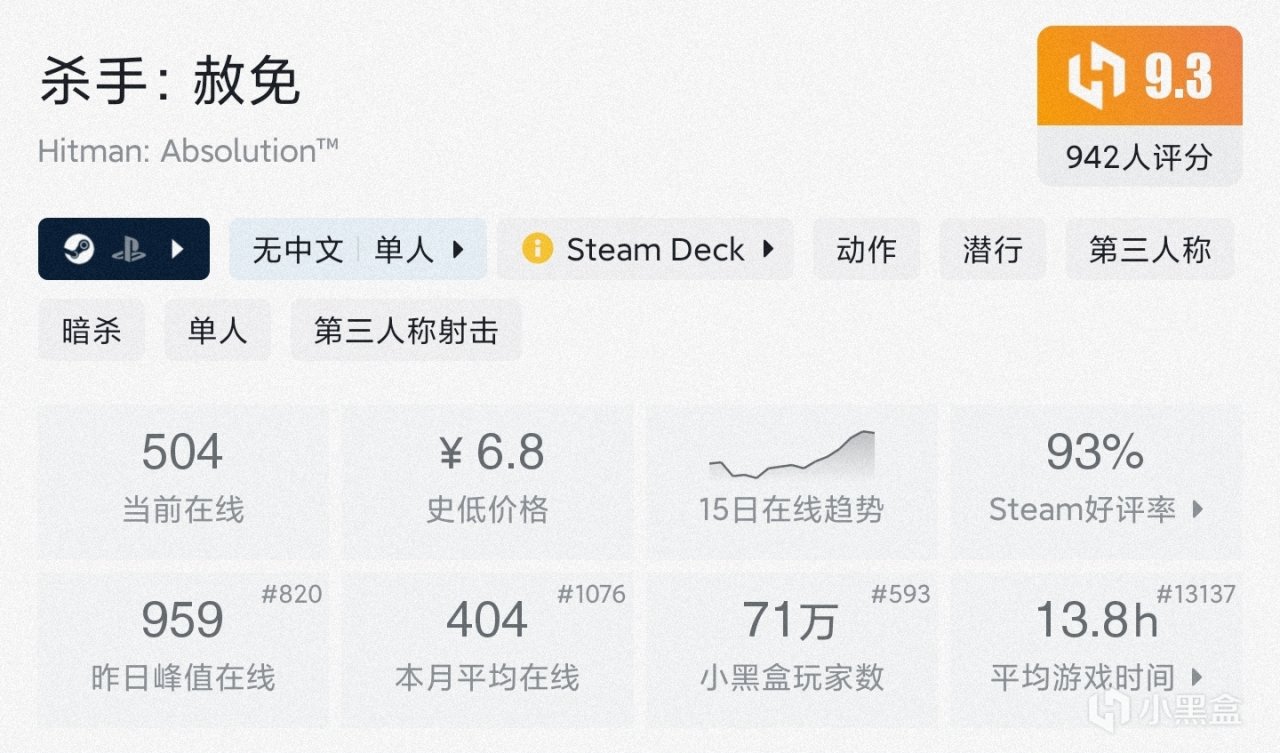Screen dimensions: 1280x753
Task: Open the 第三人称射击 tag
Action: click(x=405, y=330)
